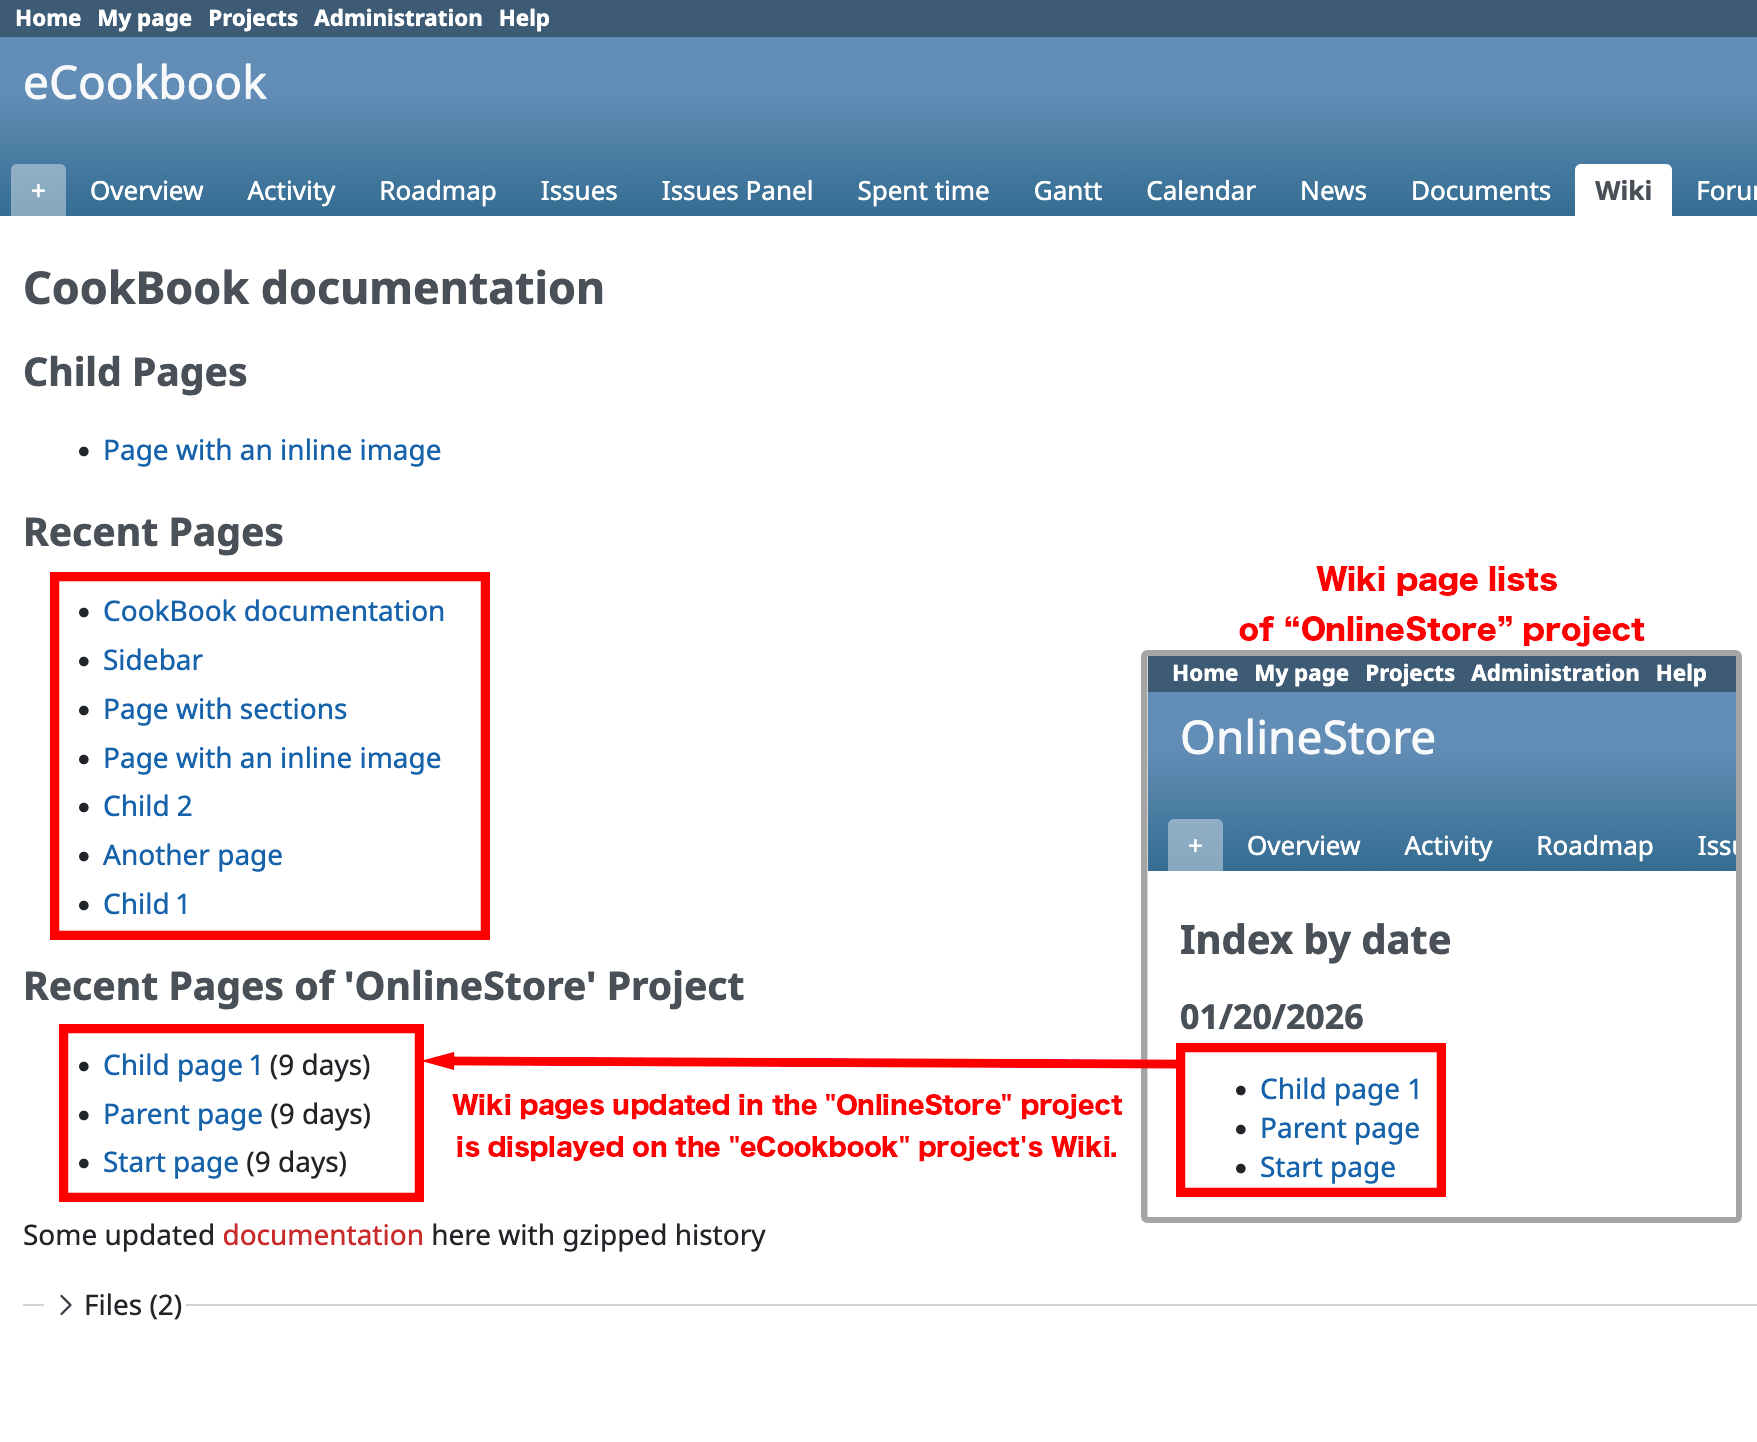This screenshot has height=1442, width=1757.
Task: Click the Child page 1 (9 days) link
Action: (182, 1065)
